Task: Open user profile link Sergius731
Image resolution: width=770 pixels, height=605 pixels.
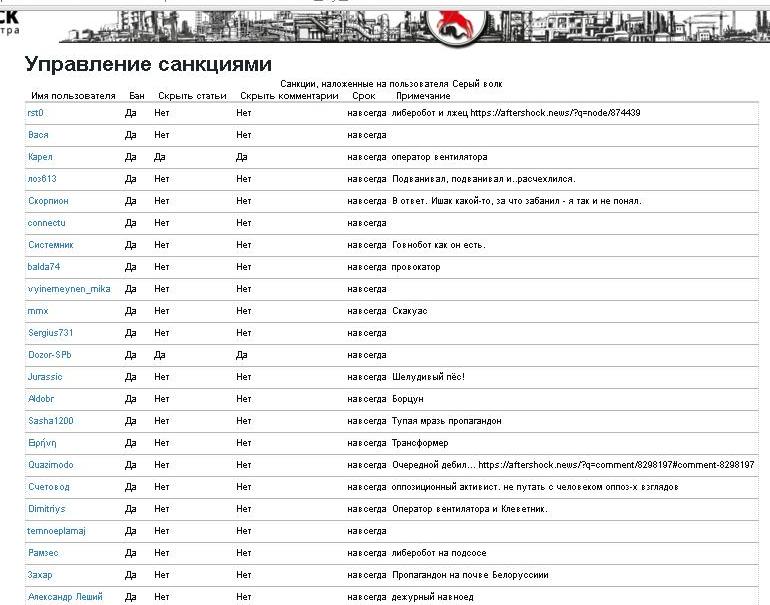Action: pyautogui.click(x=51, y=333)
